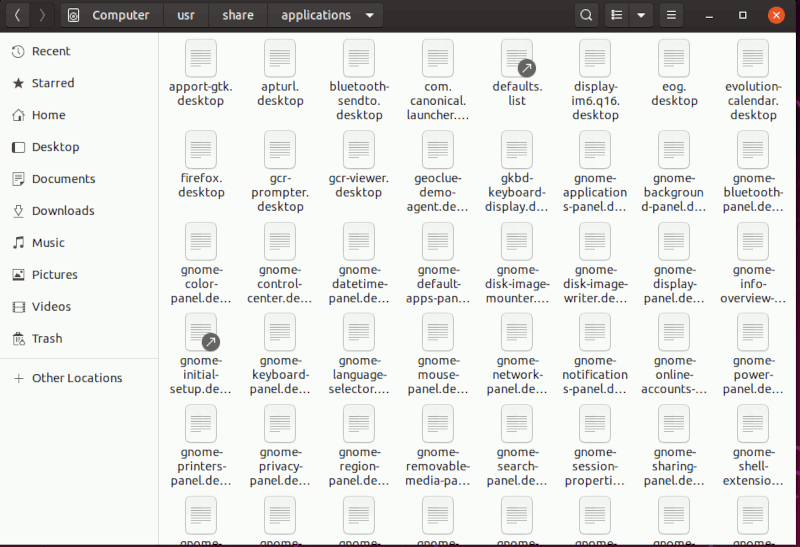Open Documents in the sidebar

point(79,179)
